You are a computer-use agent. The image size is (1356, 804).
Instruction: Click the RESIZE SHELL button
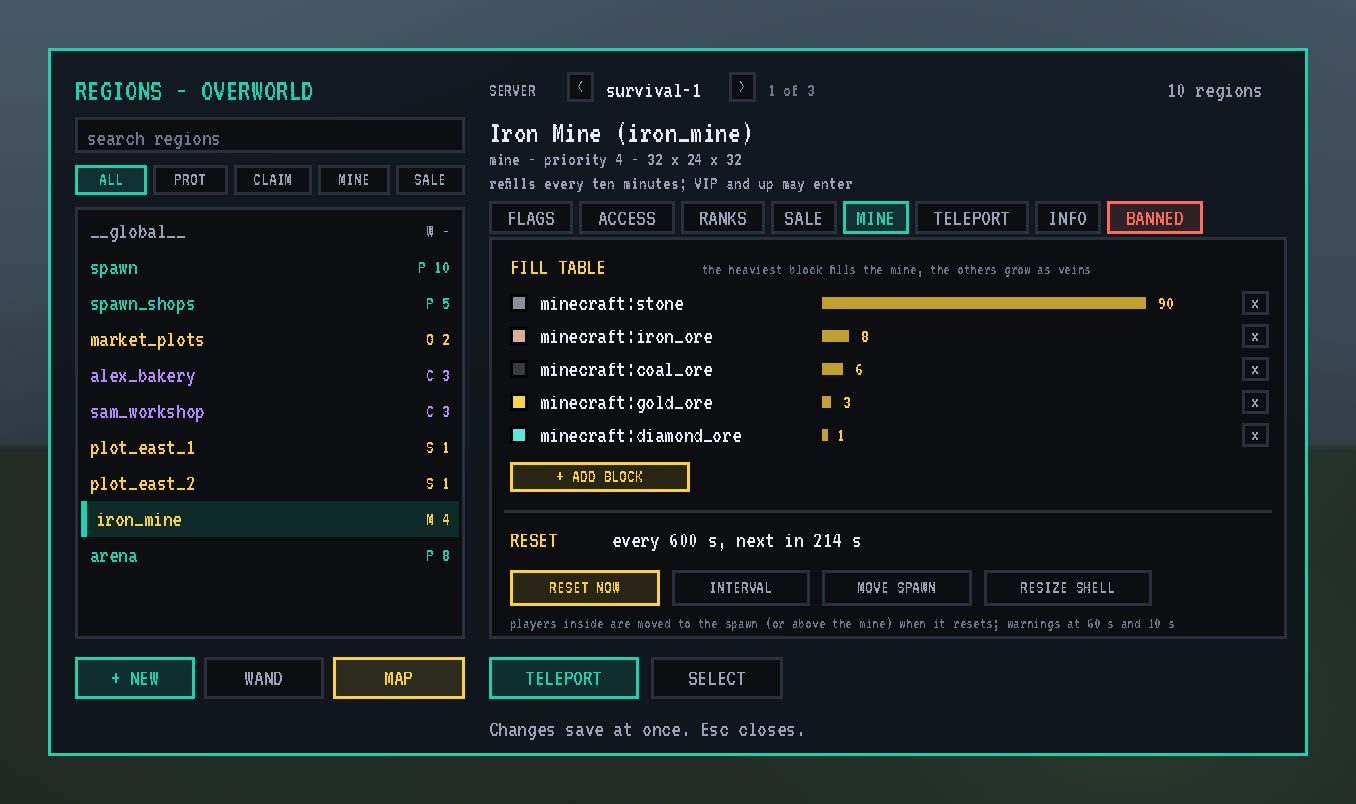pos(1068,588)
